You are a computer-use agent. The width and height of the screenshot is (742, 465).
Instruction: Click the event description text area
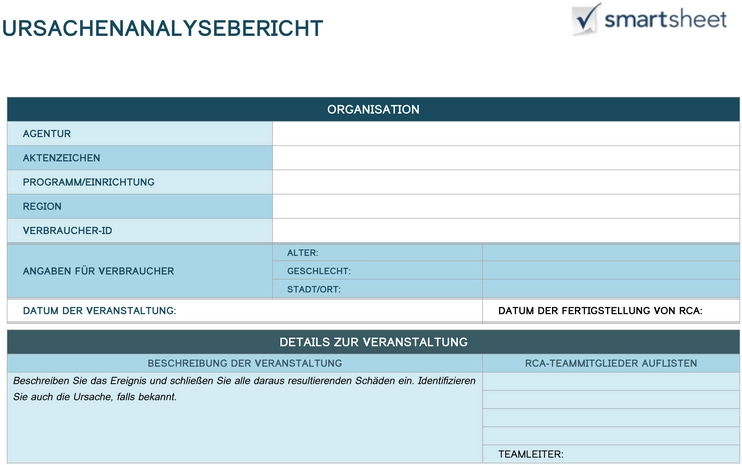(245, 418)
